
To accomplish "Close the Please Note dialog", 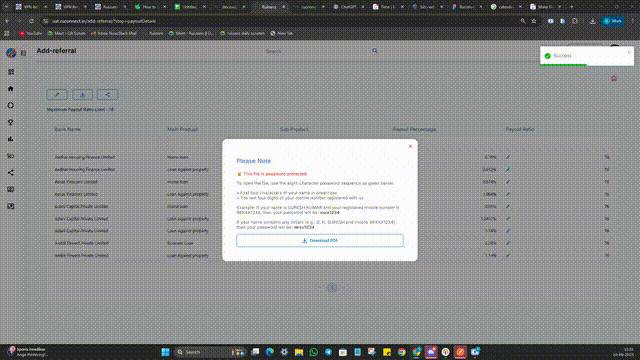I will click(411, 146).
